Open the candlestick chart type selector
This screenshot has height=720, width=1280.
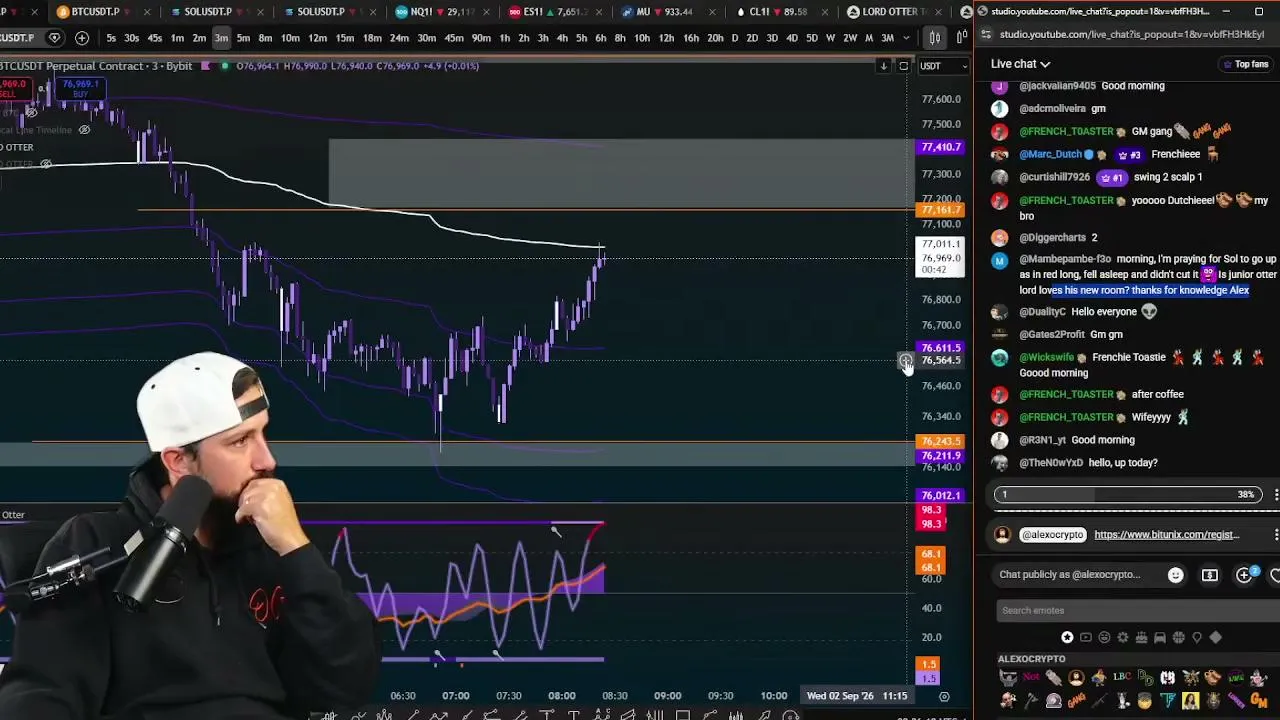click(934, 38)
